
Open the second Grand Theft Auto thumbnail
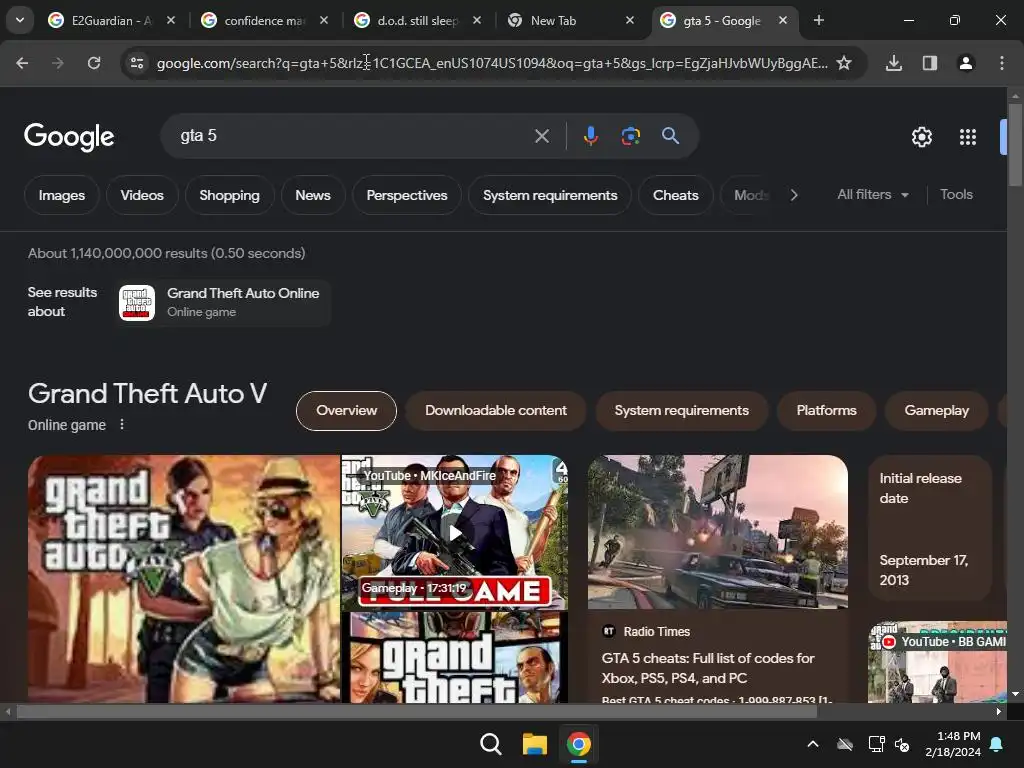pos(455,658)
